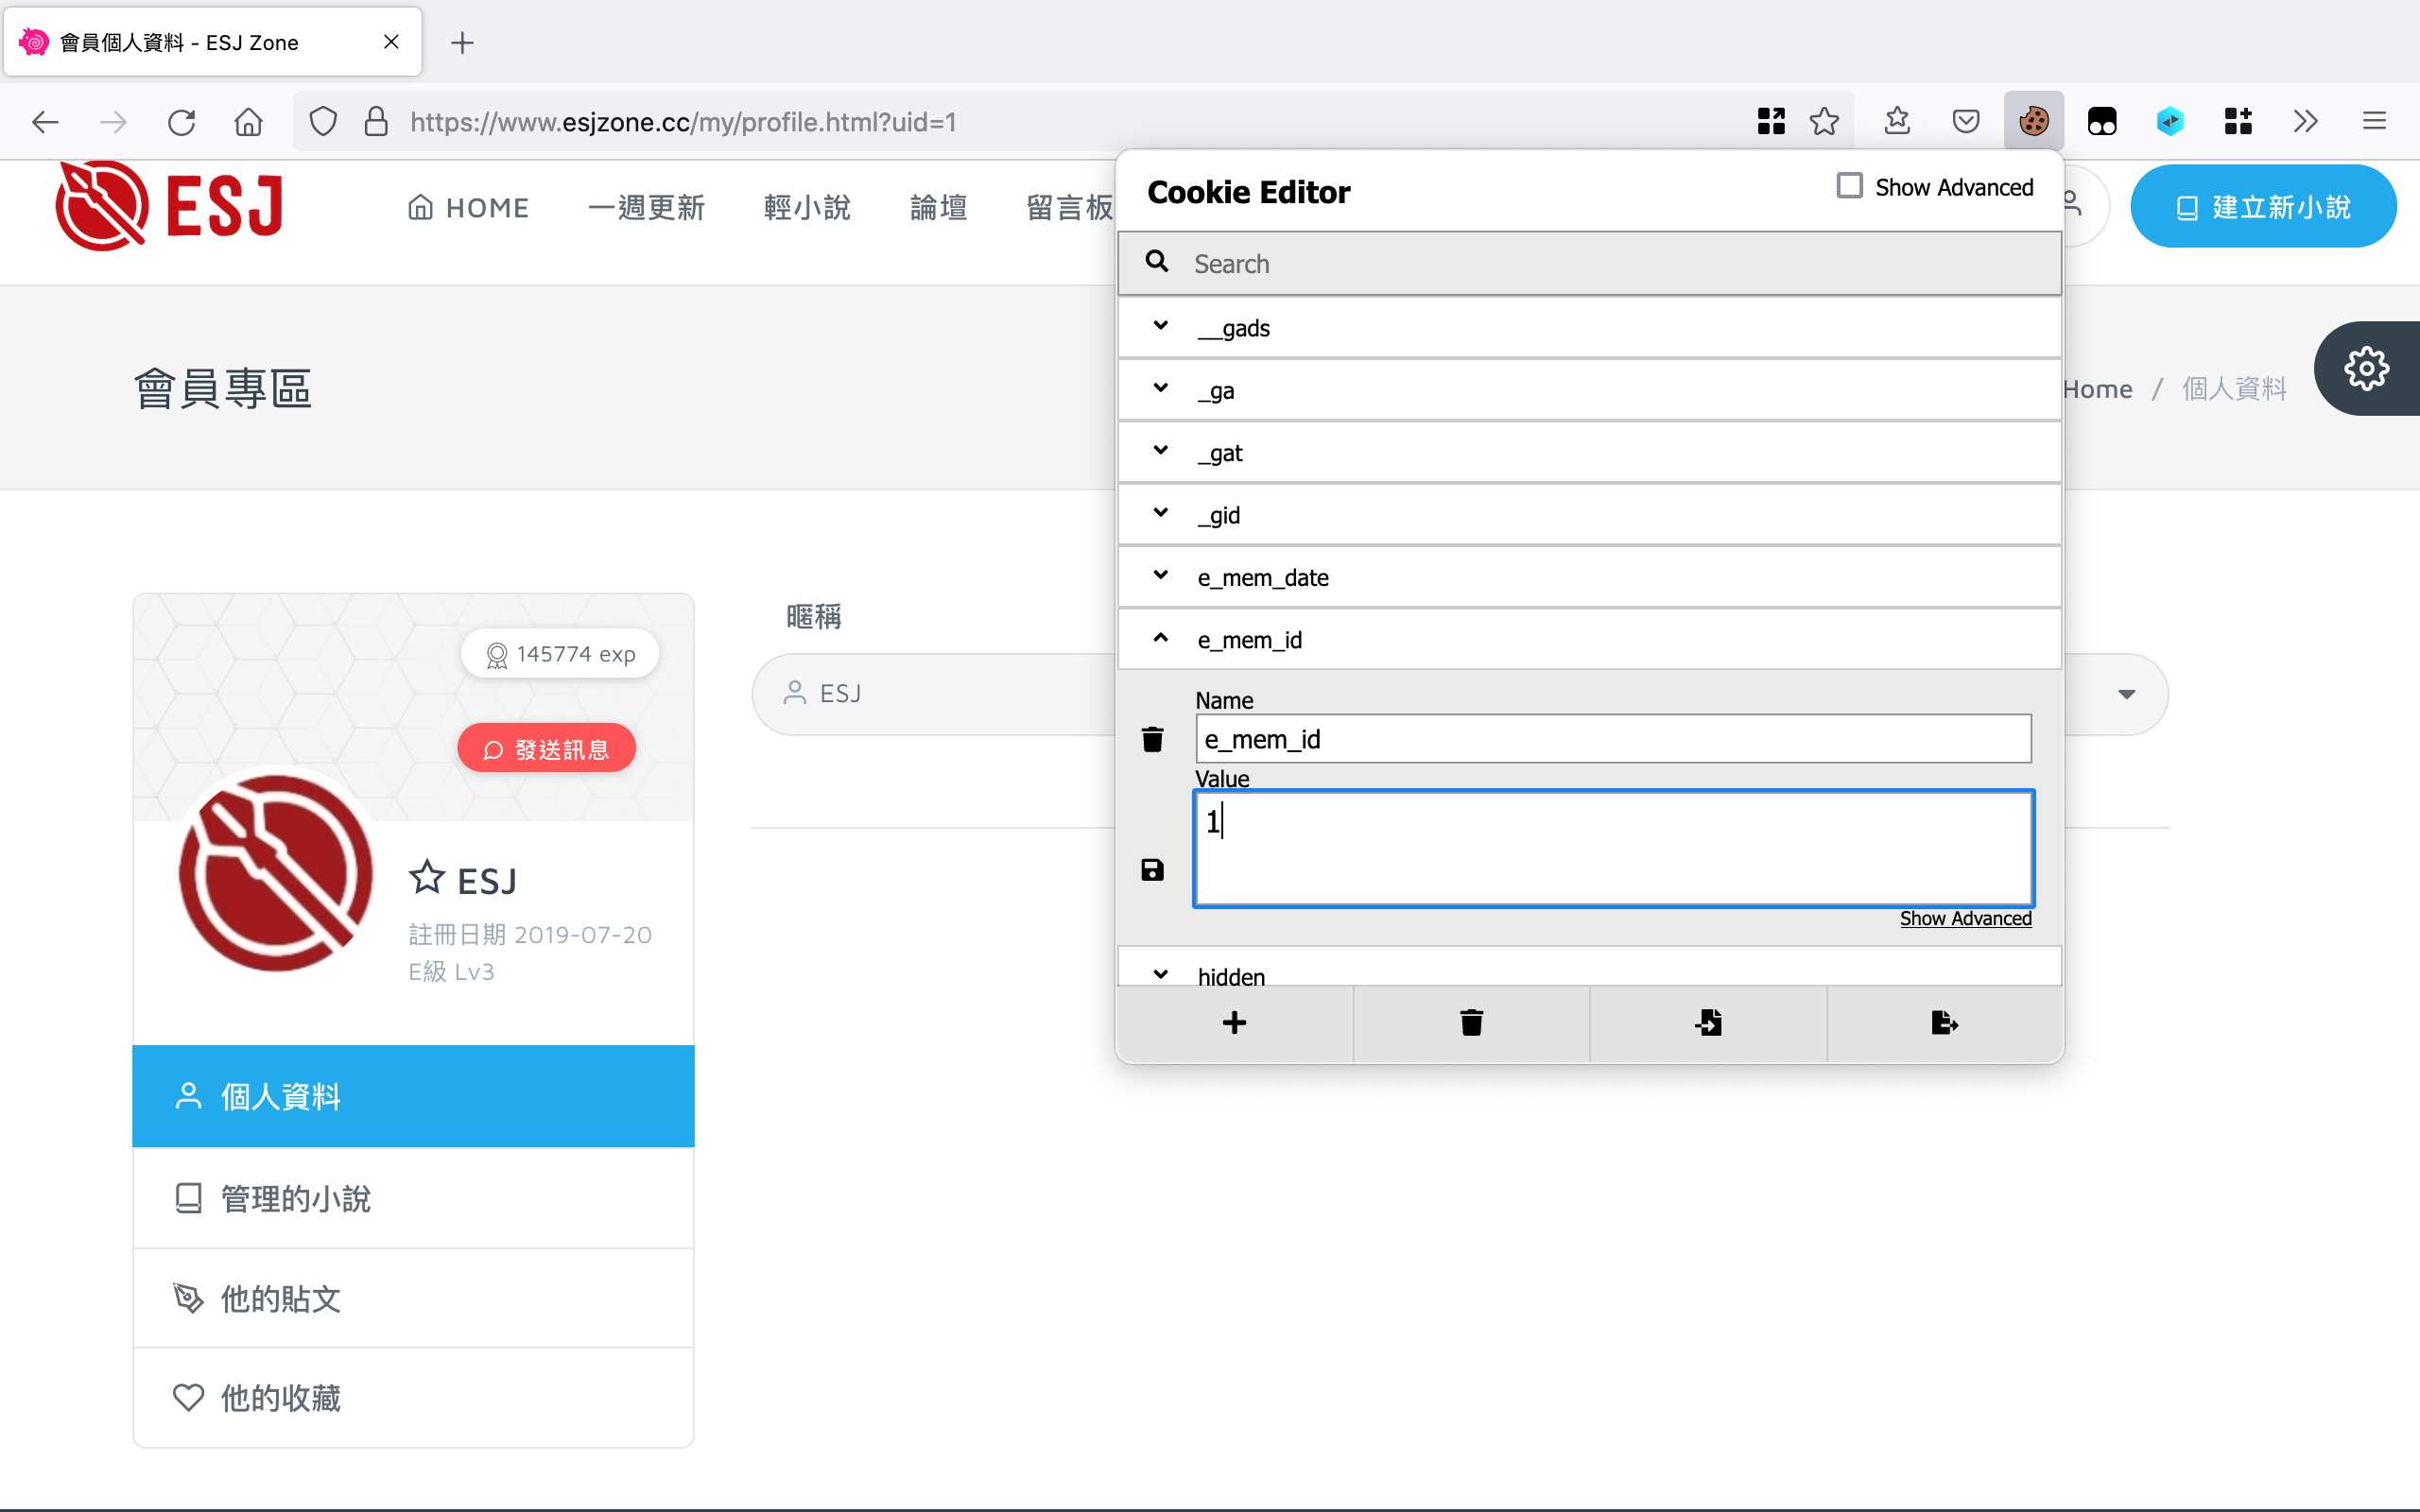
Task: Click the black mask extension icon
Action: coord(2101,122)
